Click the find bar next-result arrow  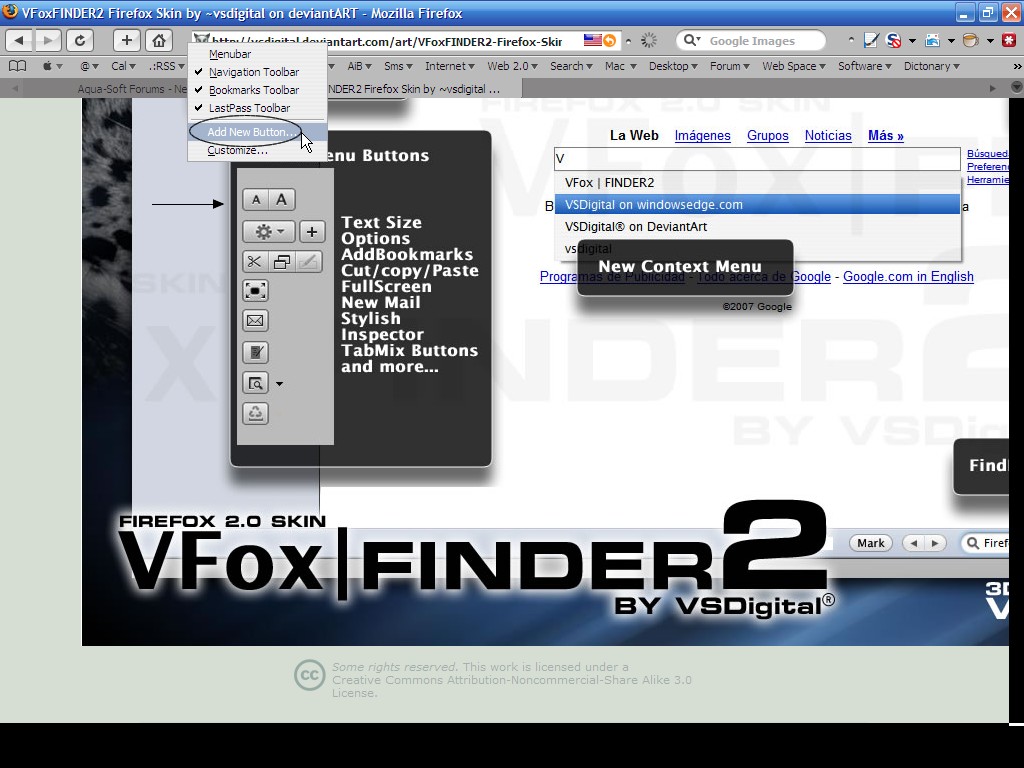(x=935, y=543)
